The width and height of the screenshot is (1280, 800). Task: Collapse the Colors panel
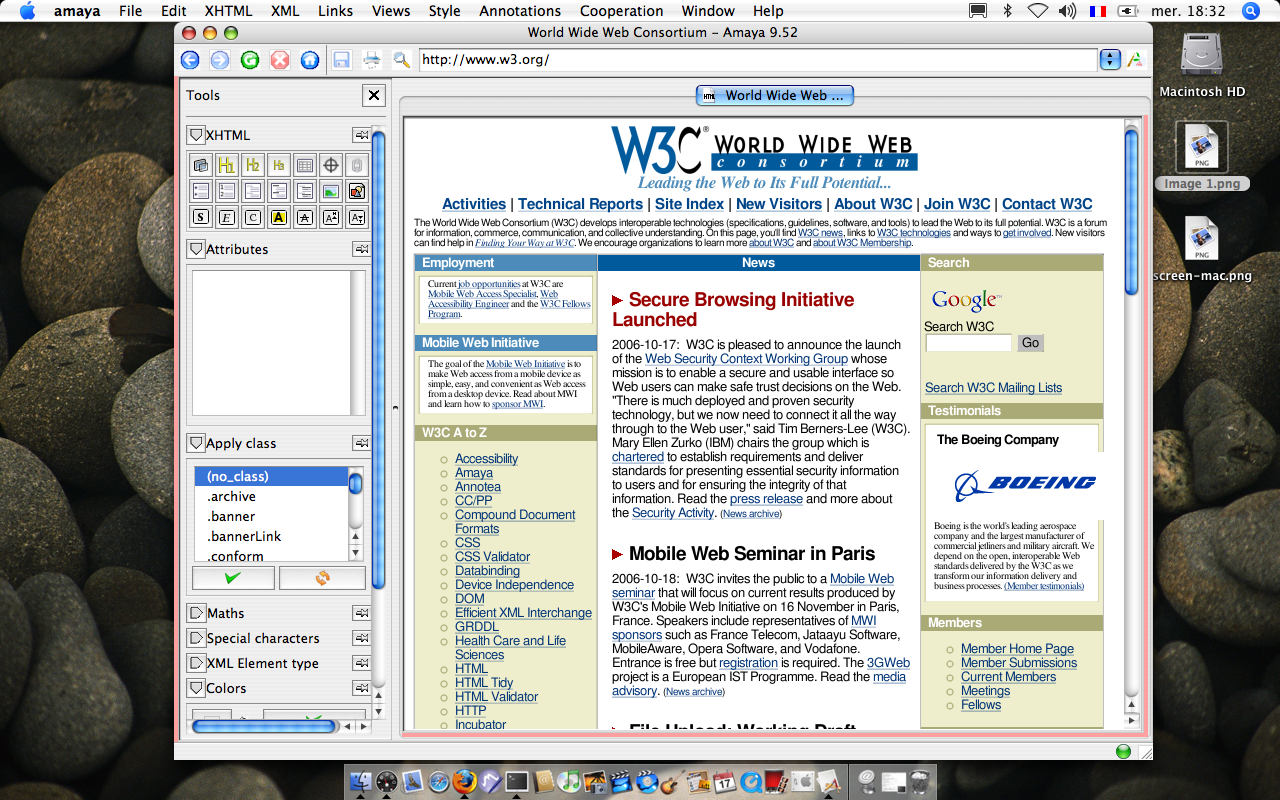196,688
